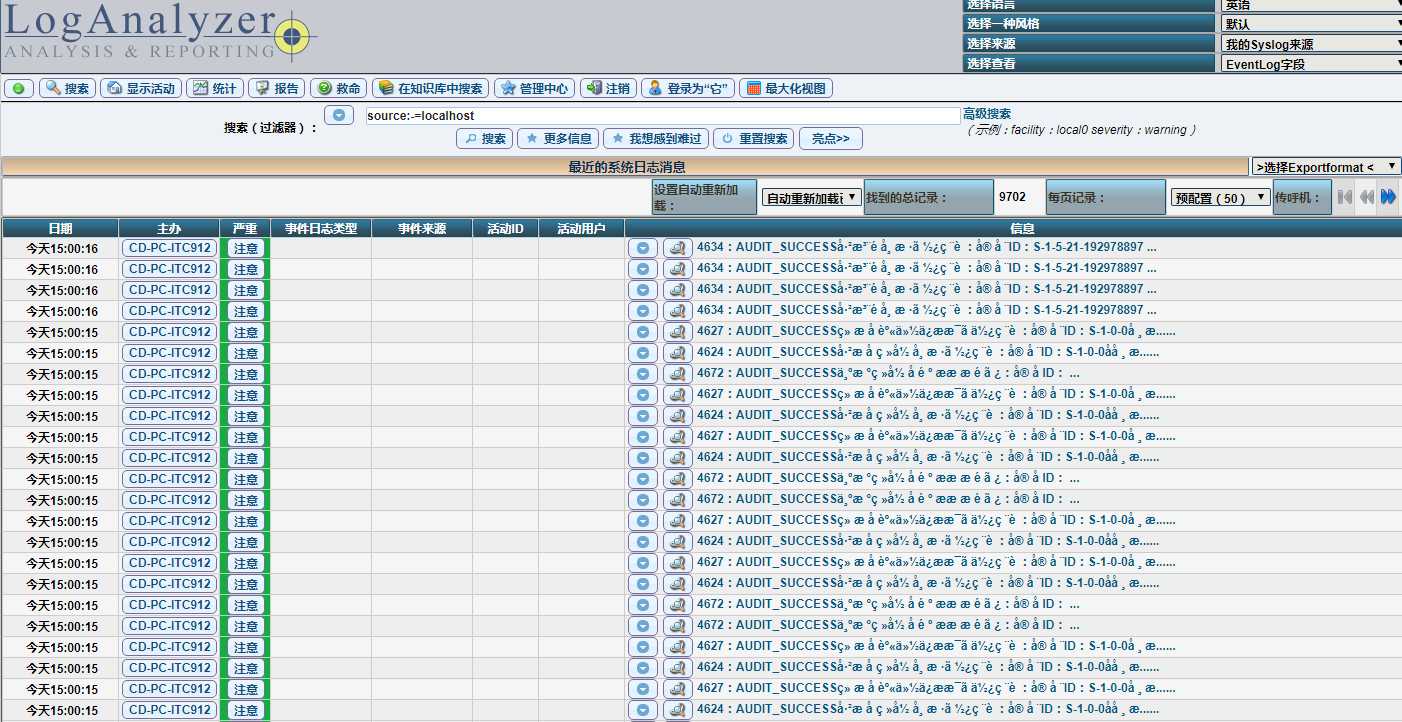
Task: Click the 登录为"它" user button
Action: click(687, 88)
